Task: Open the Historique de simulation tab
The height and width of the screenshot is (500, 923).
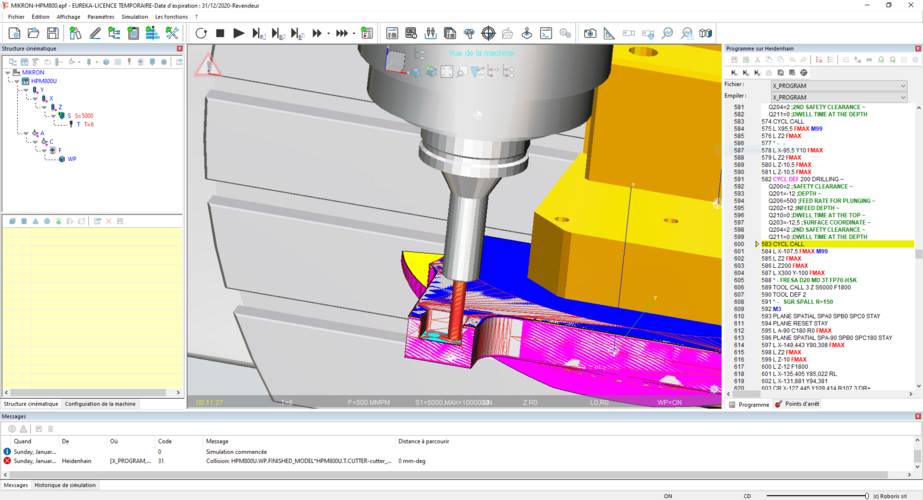Action: point(66,485)
